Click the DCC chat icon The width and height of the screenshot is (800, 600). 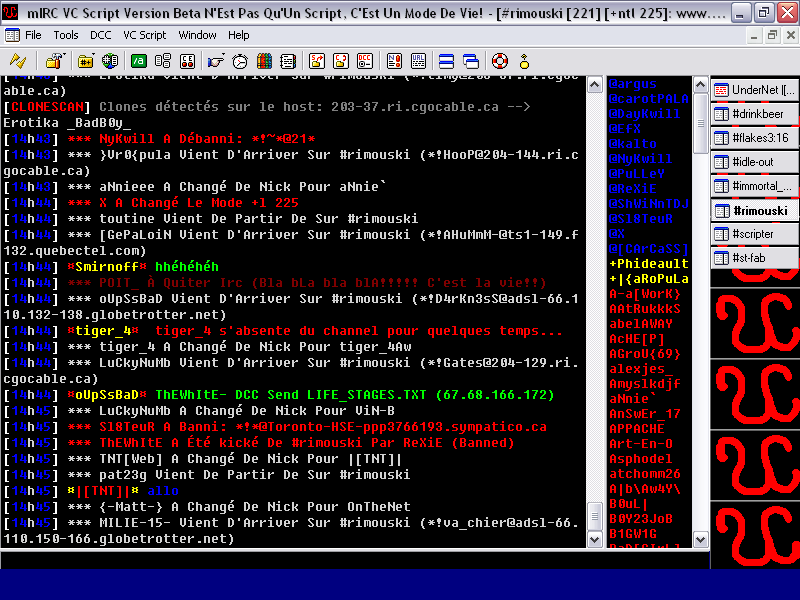[x=341, y=61]
